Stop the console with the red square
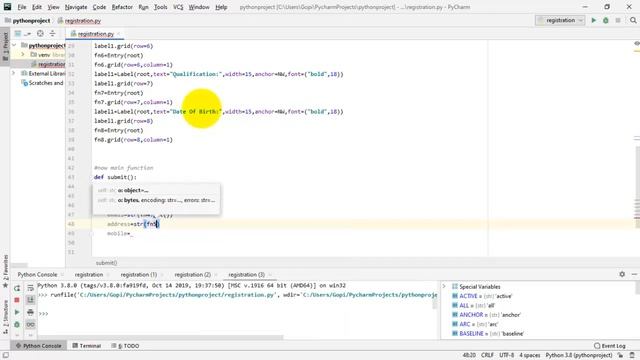640x360 pixels. click(17, 300)
